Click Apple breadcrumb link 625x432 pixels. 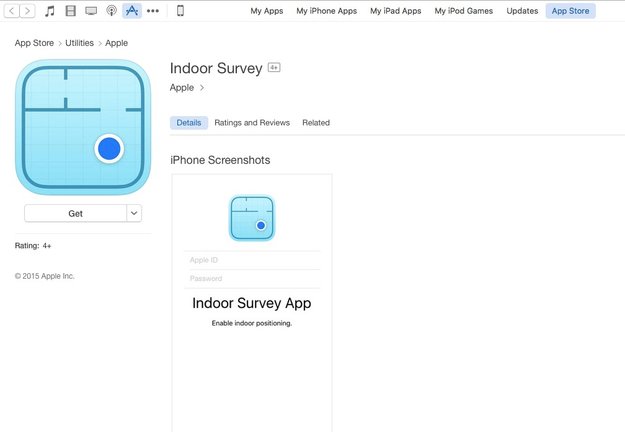(x=116, y=43)
